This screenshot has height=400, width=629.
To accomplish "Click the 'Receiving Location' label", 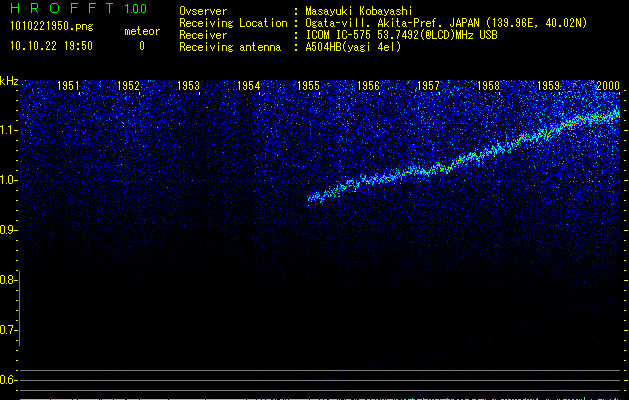I will 233,23.
